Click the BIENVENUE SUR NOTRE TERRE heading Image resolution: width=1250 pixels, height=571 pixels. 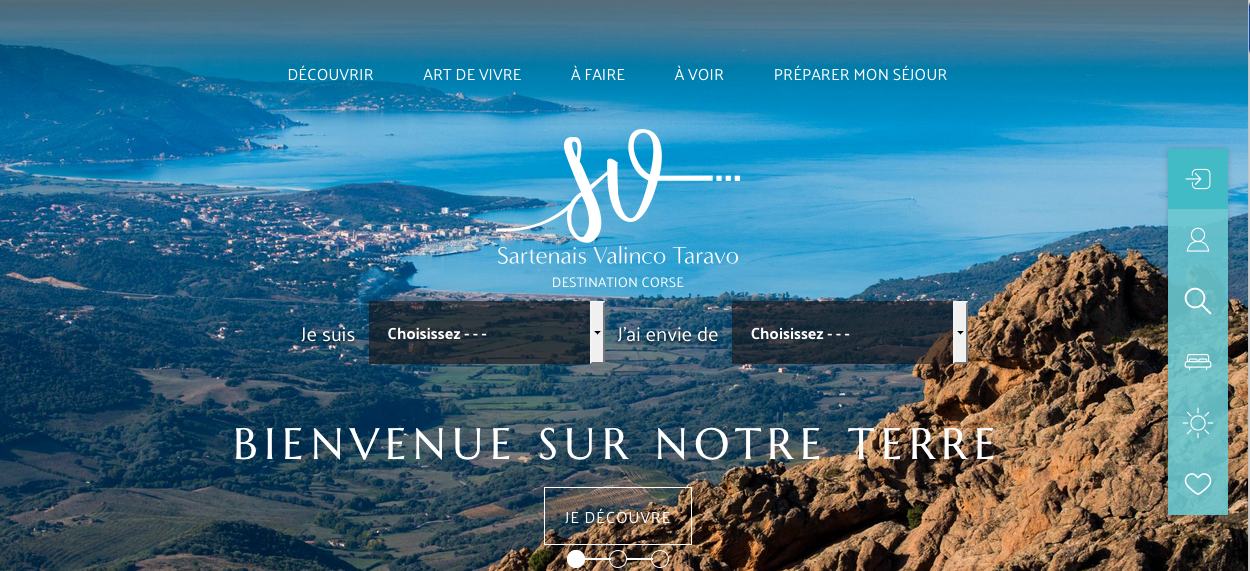click(x=616, y=445)
